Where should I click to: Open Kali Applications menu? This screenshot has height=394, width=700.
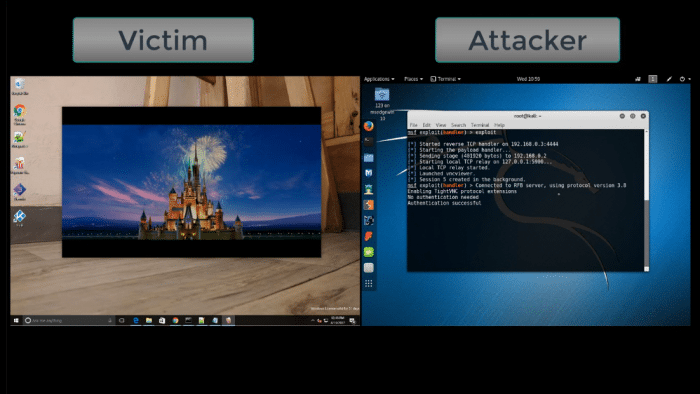(x=379, y=79)
